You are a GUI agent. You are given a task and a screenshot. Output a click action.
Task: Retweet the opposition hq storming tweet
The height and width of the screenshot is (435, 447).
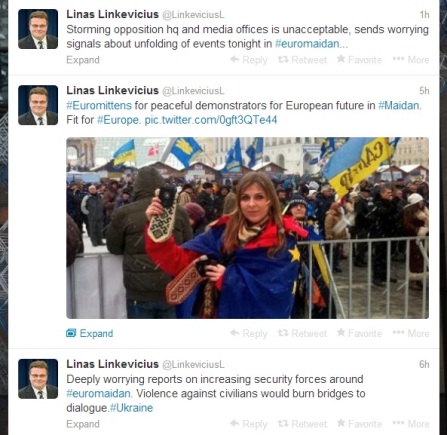[302, 60]
